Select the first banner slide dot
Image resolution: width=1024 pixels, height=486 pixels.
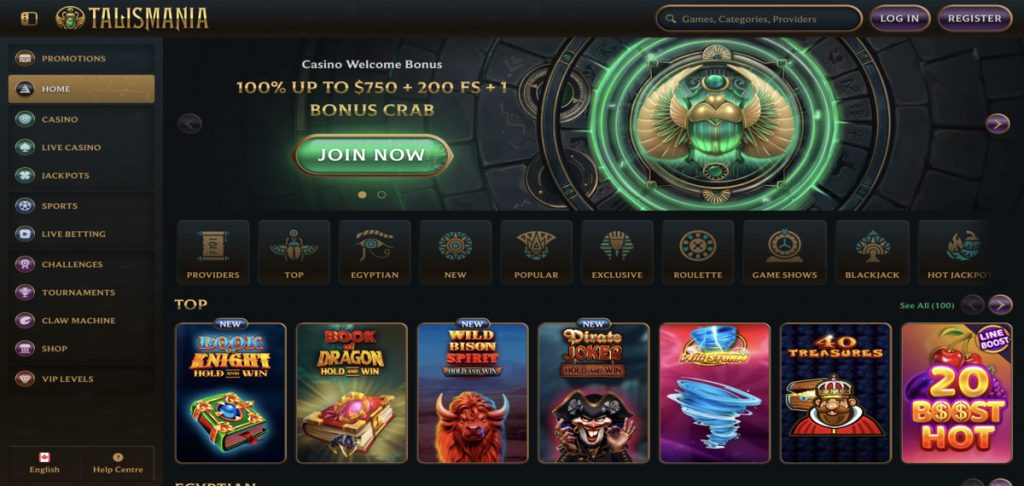pyautogui.click(x=362, y=195)
